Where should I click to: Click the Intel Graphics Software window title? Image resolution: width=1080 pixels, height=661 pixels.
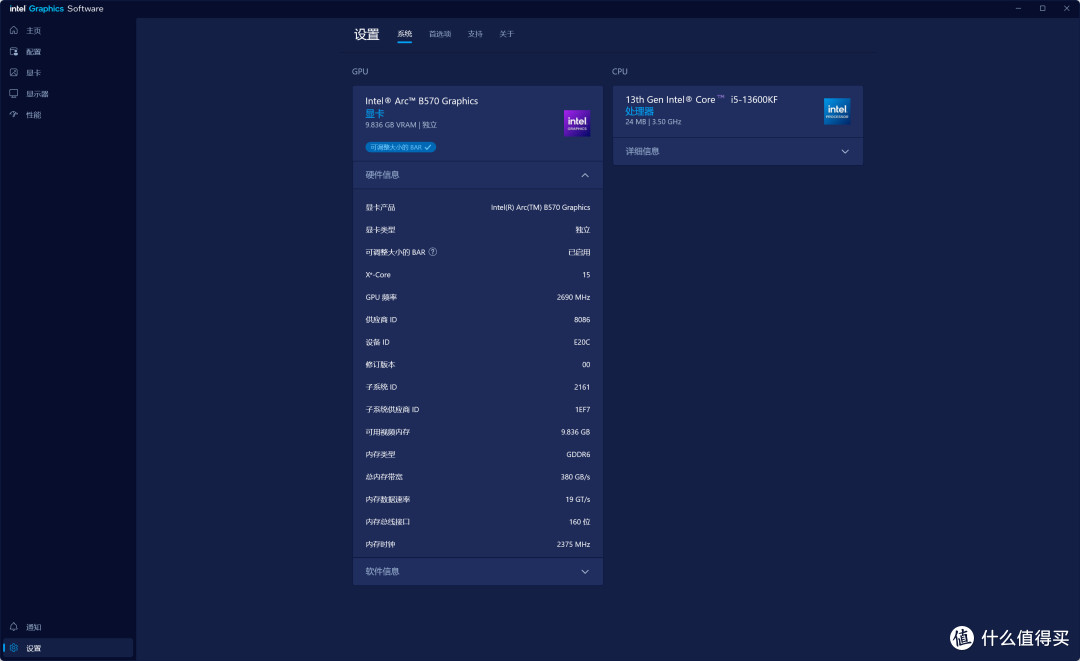(56, 9)
